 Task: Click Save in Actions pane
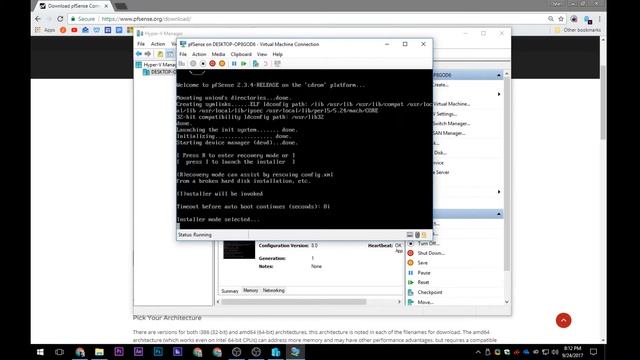coord(422,263)
